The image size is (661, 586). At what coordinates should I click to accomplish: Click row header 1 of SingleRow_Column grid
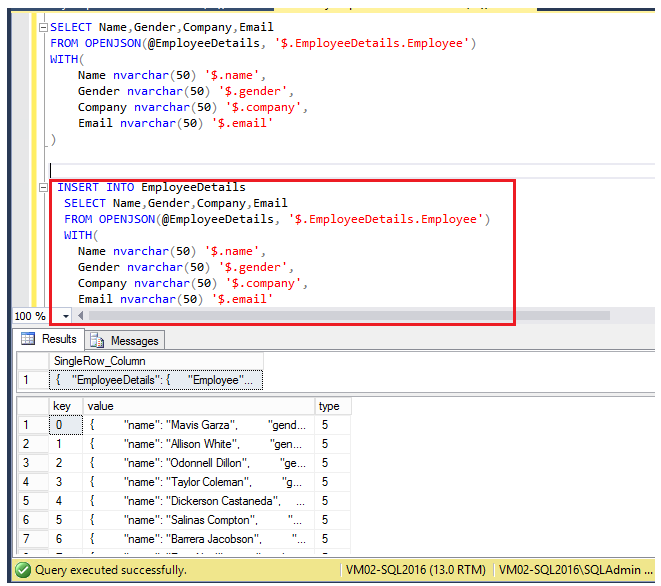click(x=33, y=380)
